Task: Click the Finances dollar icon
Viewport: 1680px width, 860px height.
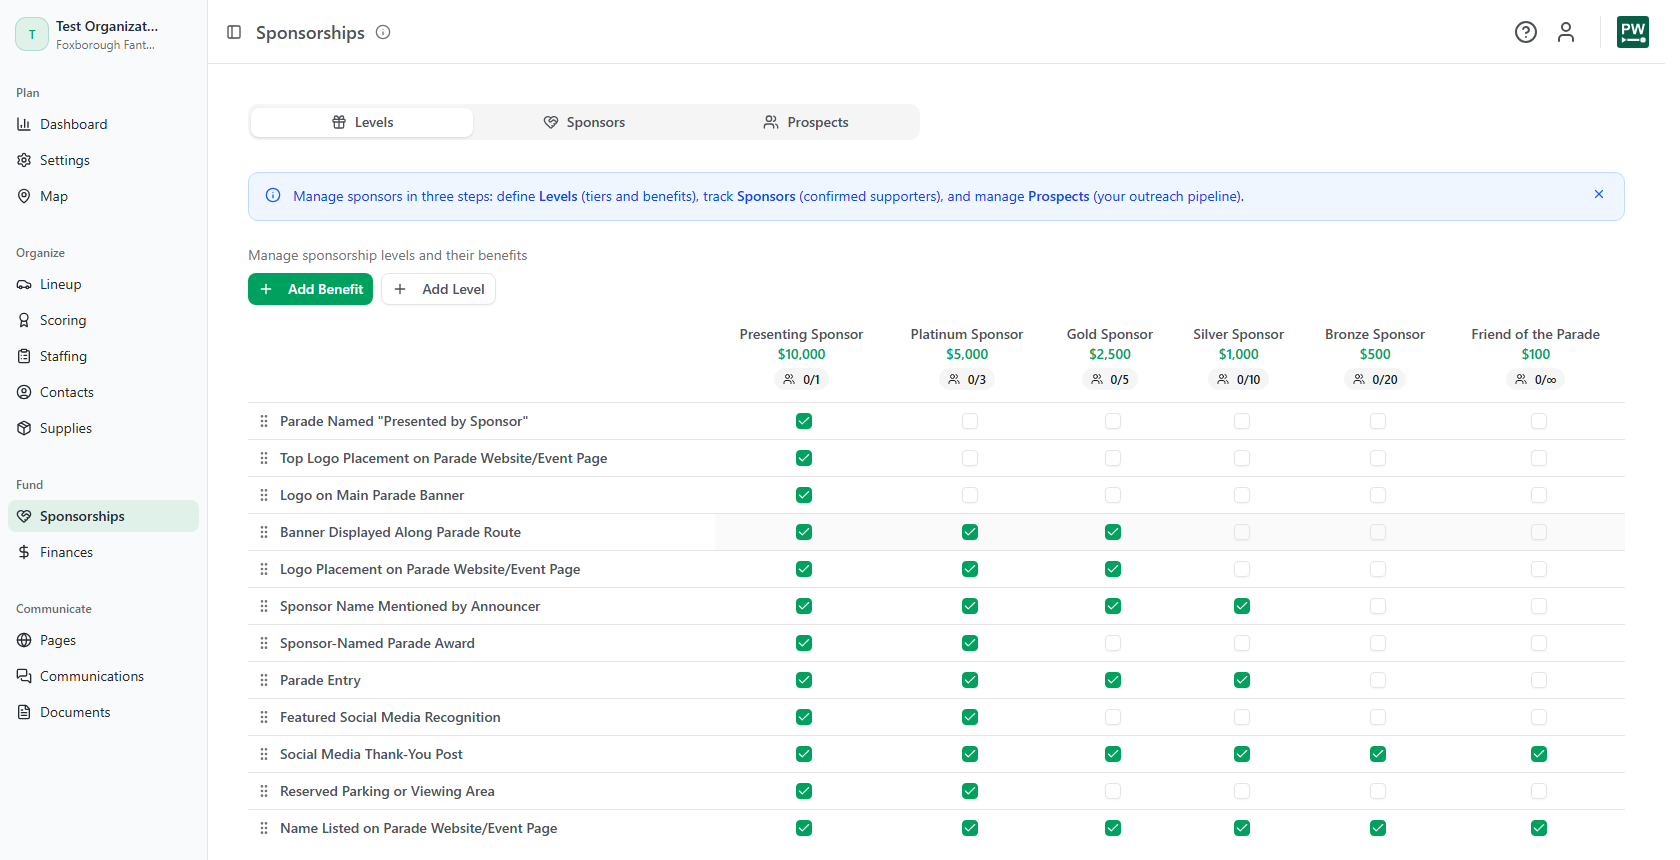Action: coord(24,552)
